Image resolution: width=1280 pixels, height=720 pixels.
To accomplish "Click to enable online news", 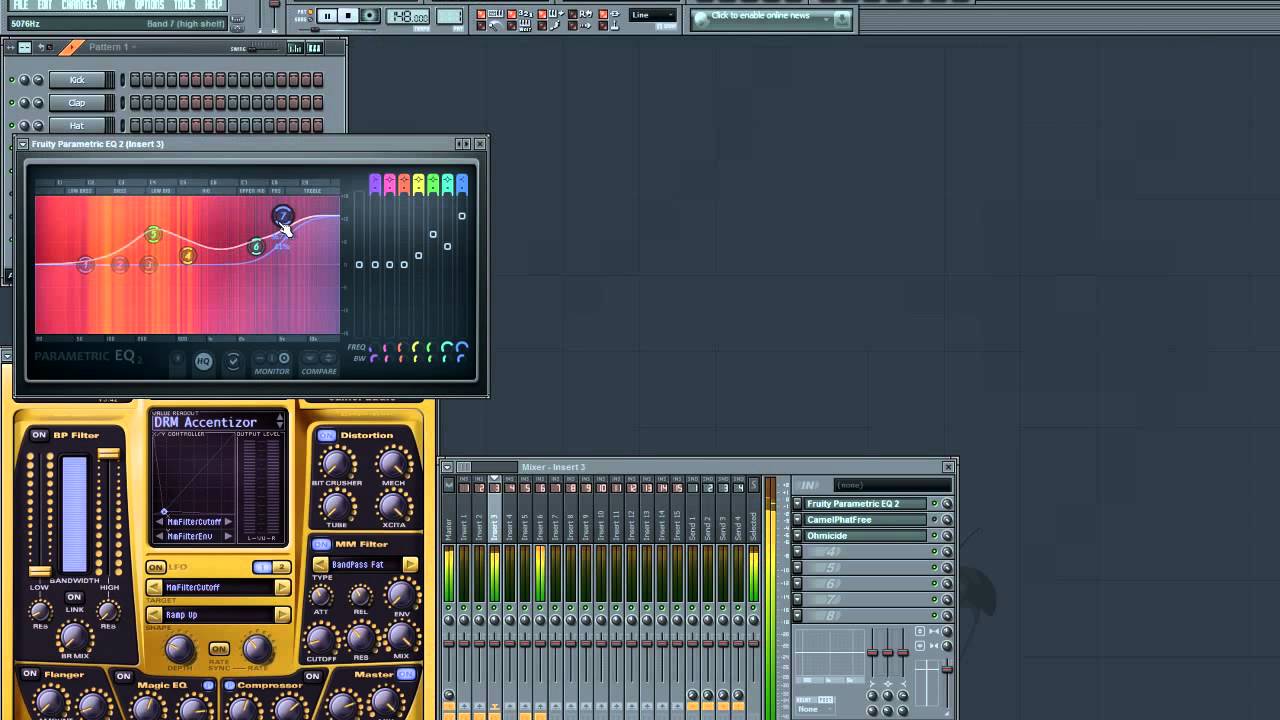I will tap(760, 16).
